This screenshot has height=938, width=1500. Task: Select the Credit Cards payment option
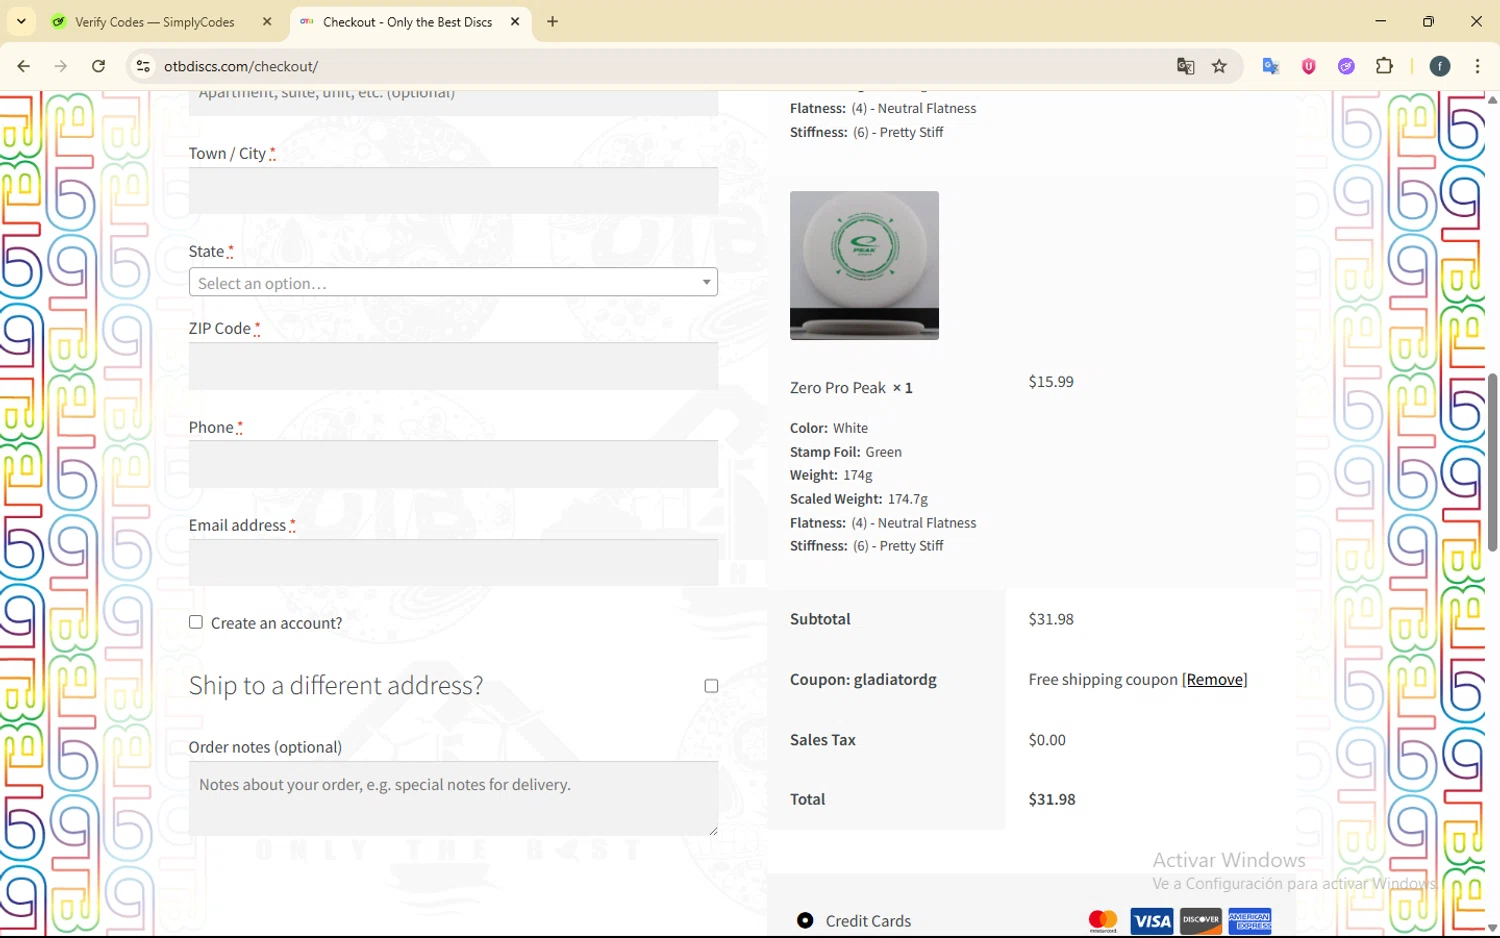point(805,920)
